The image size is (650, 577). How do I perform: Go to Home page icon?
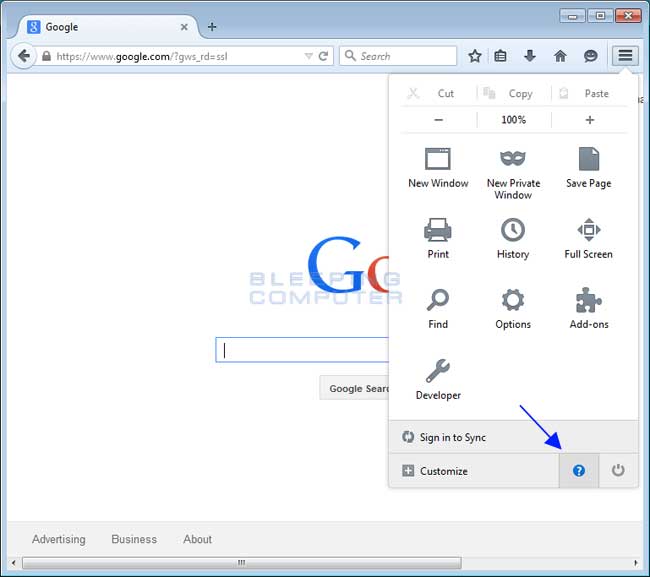[x=560, y=56]
